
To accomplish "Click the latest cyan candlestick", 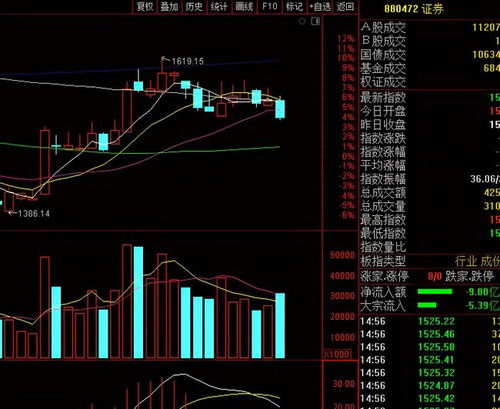I will pos(280,109).
